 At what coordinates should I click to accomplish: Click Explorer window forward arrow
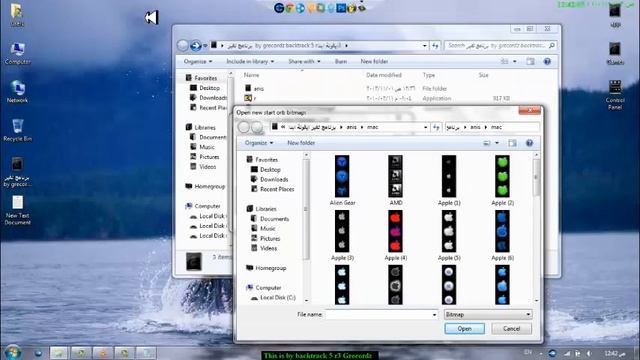196,46
